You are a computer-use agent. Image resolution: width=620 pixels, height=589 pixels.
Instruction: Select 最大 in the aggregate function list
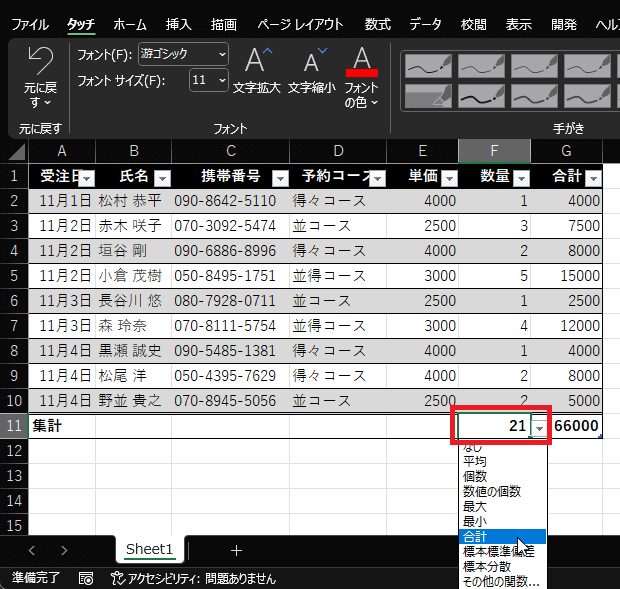pos(475,506)
